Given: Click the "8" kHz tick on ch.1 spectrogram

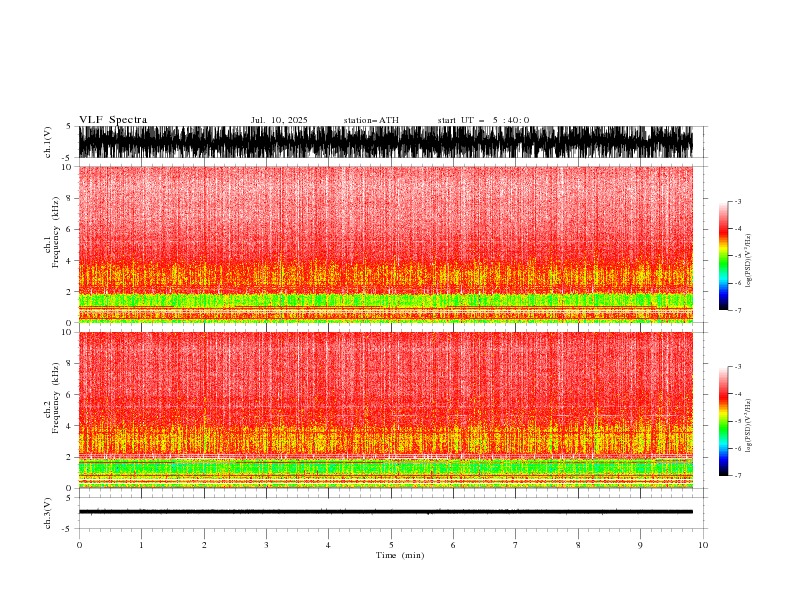Looking at the screenshot, I should point(70,198).
